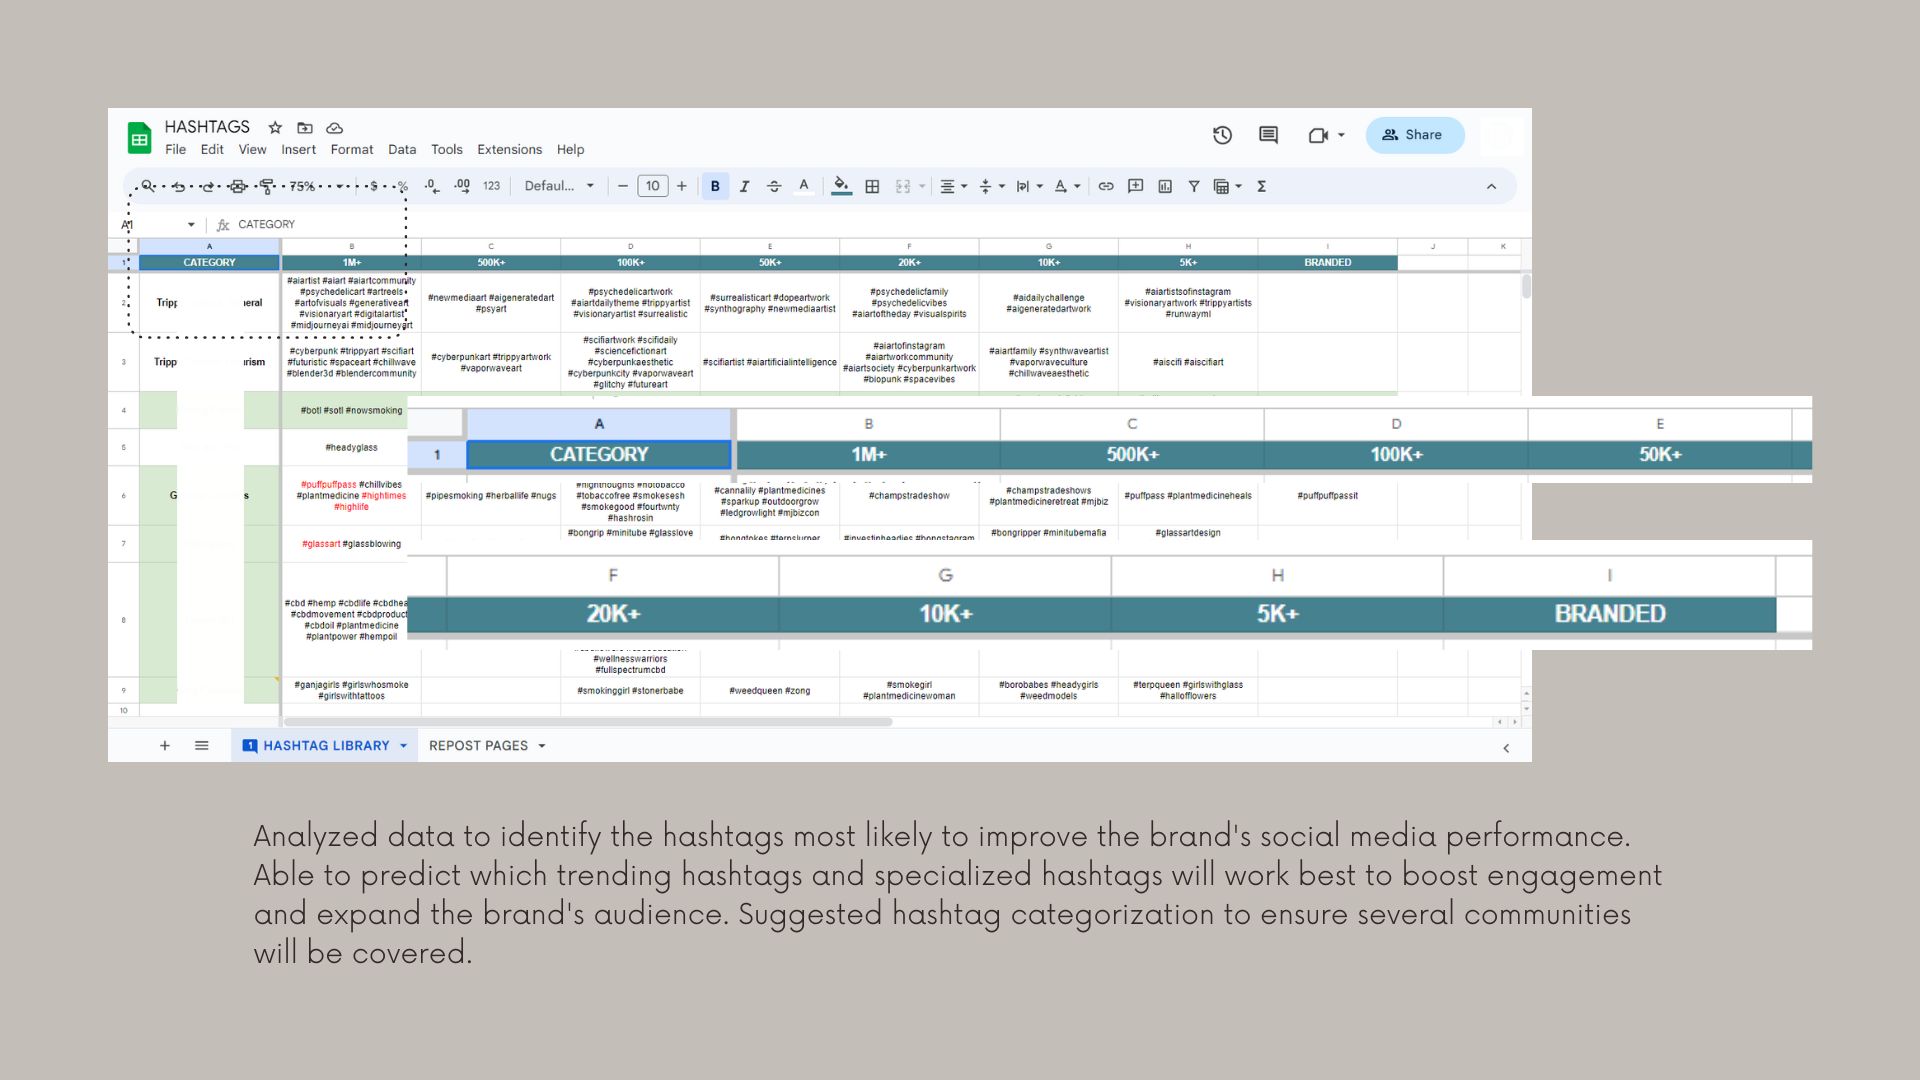Open horizontal align dropdown
The height and width of the screenshot is (1080, 1920).
953,186
